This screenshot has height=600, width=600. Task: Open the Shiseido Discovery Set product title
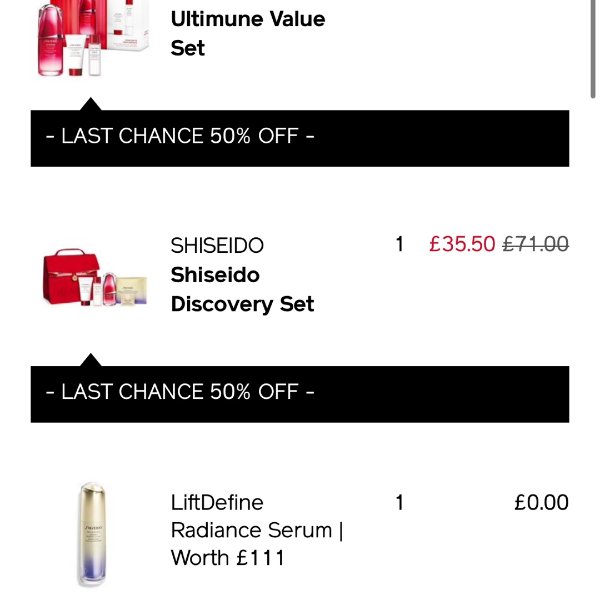click(x=242, y=289)
